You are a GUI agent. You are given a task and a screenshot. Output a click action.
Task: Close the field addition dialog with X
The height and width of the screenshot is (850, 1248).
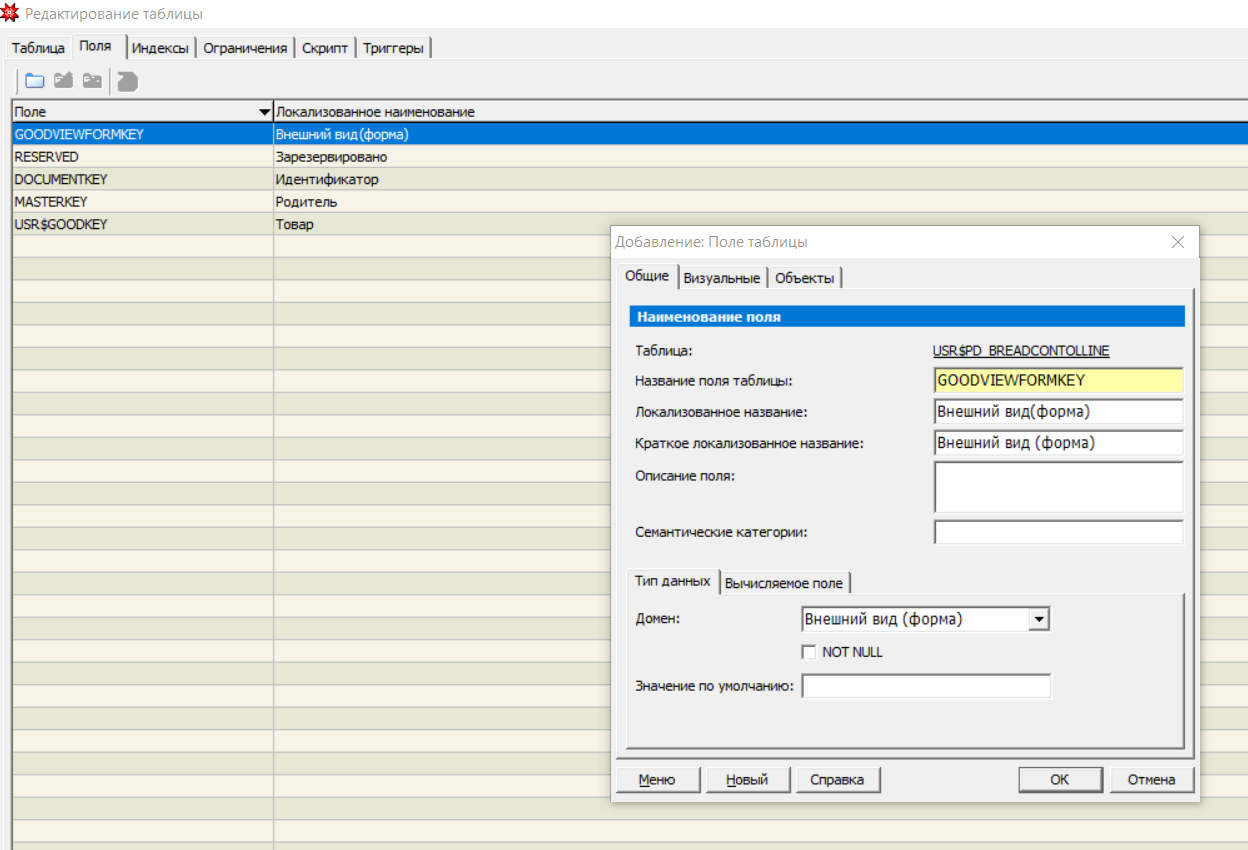click(1177, 242)
